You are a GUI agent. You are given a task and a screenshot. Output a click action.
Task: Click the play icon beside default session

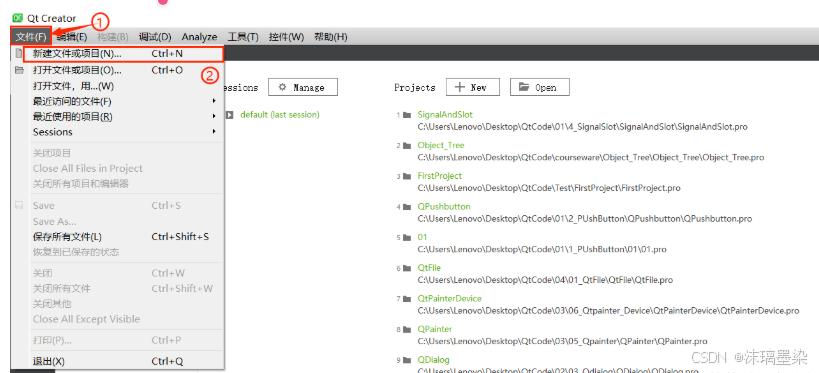pyautogui.click(x=229, y=114)
